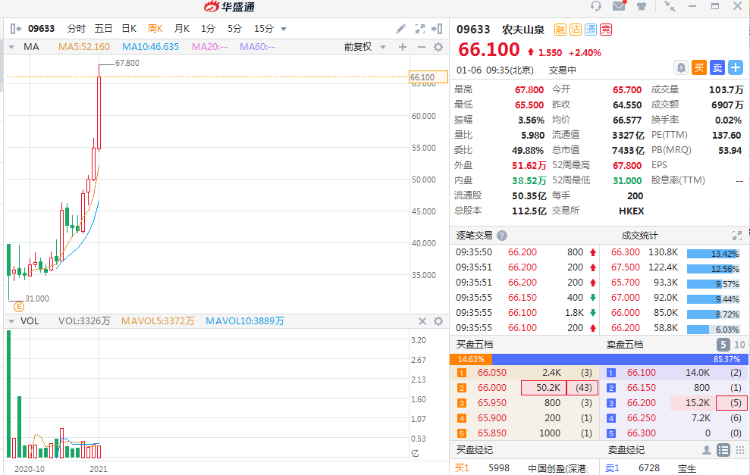This screenshot has width=750, height=475.
Task: Open the messages envelope icon
Action: 620,8
